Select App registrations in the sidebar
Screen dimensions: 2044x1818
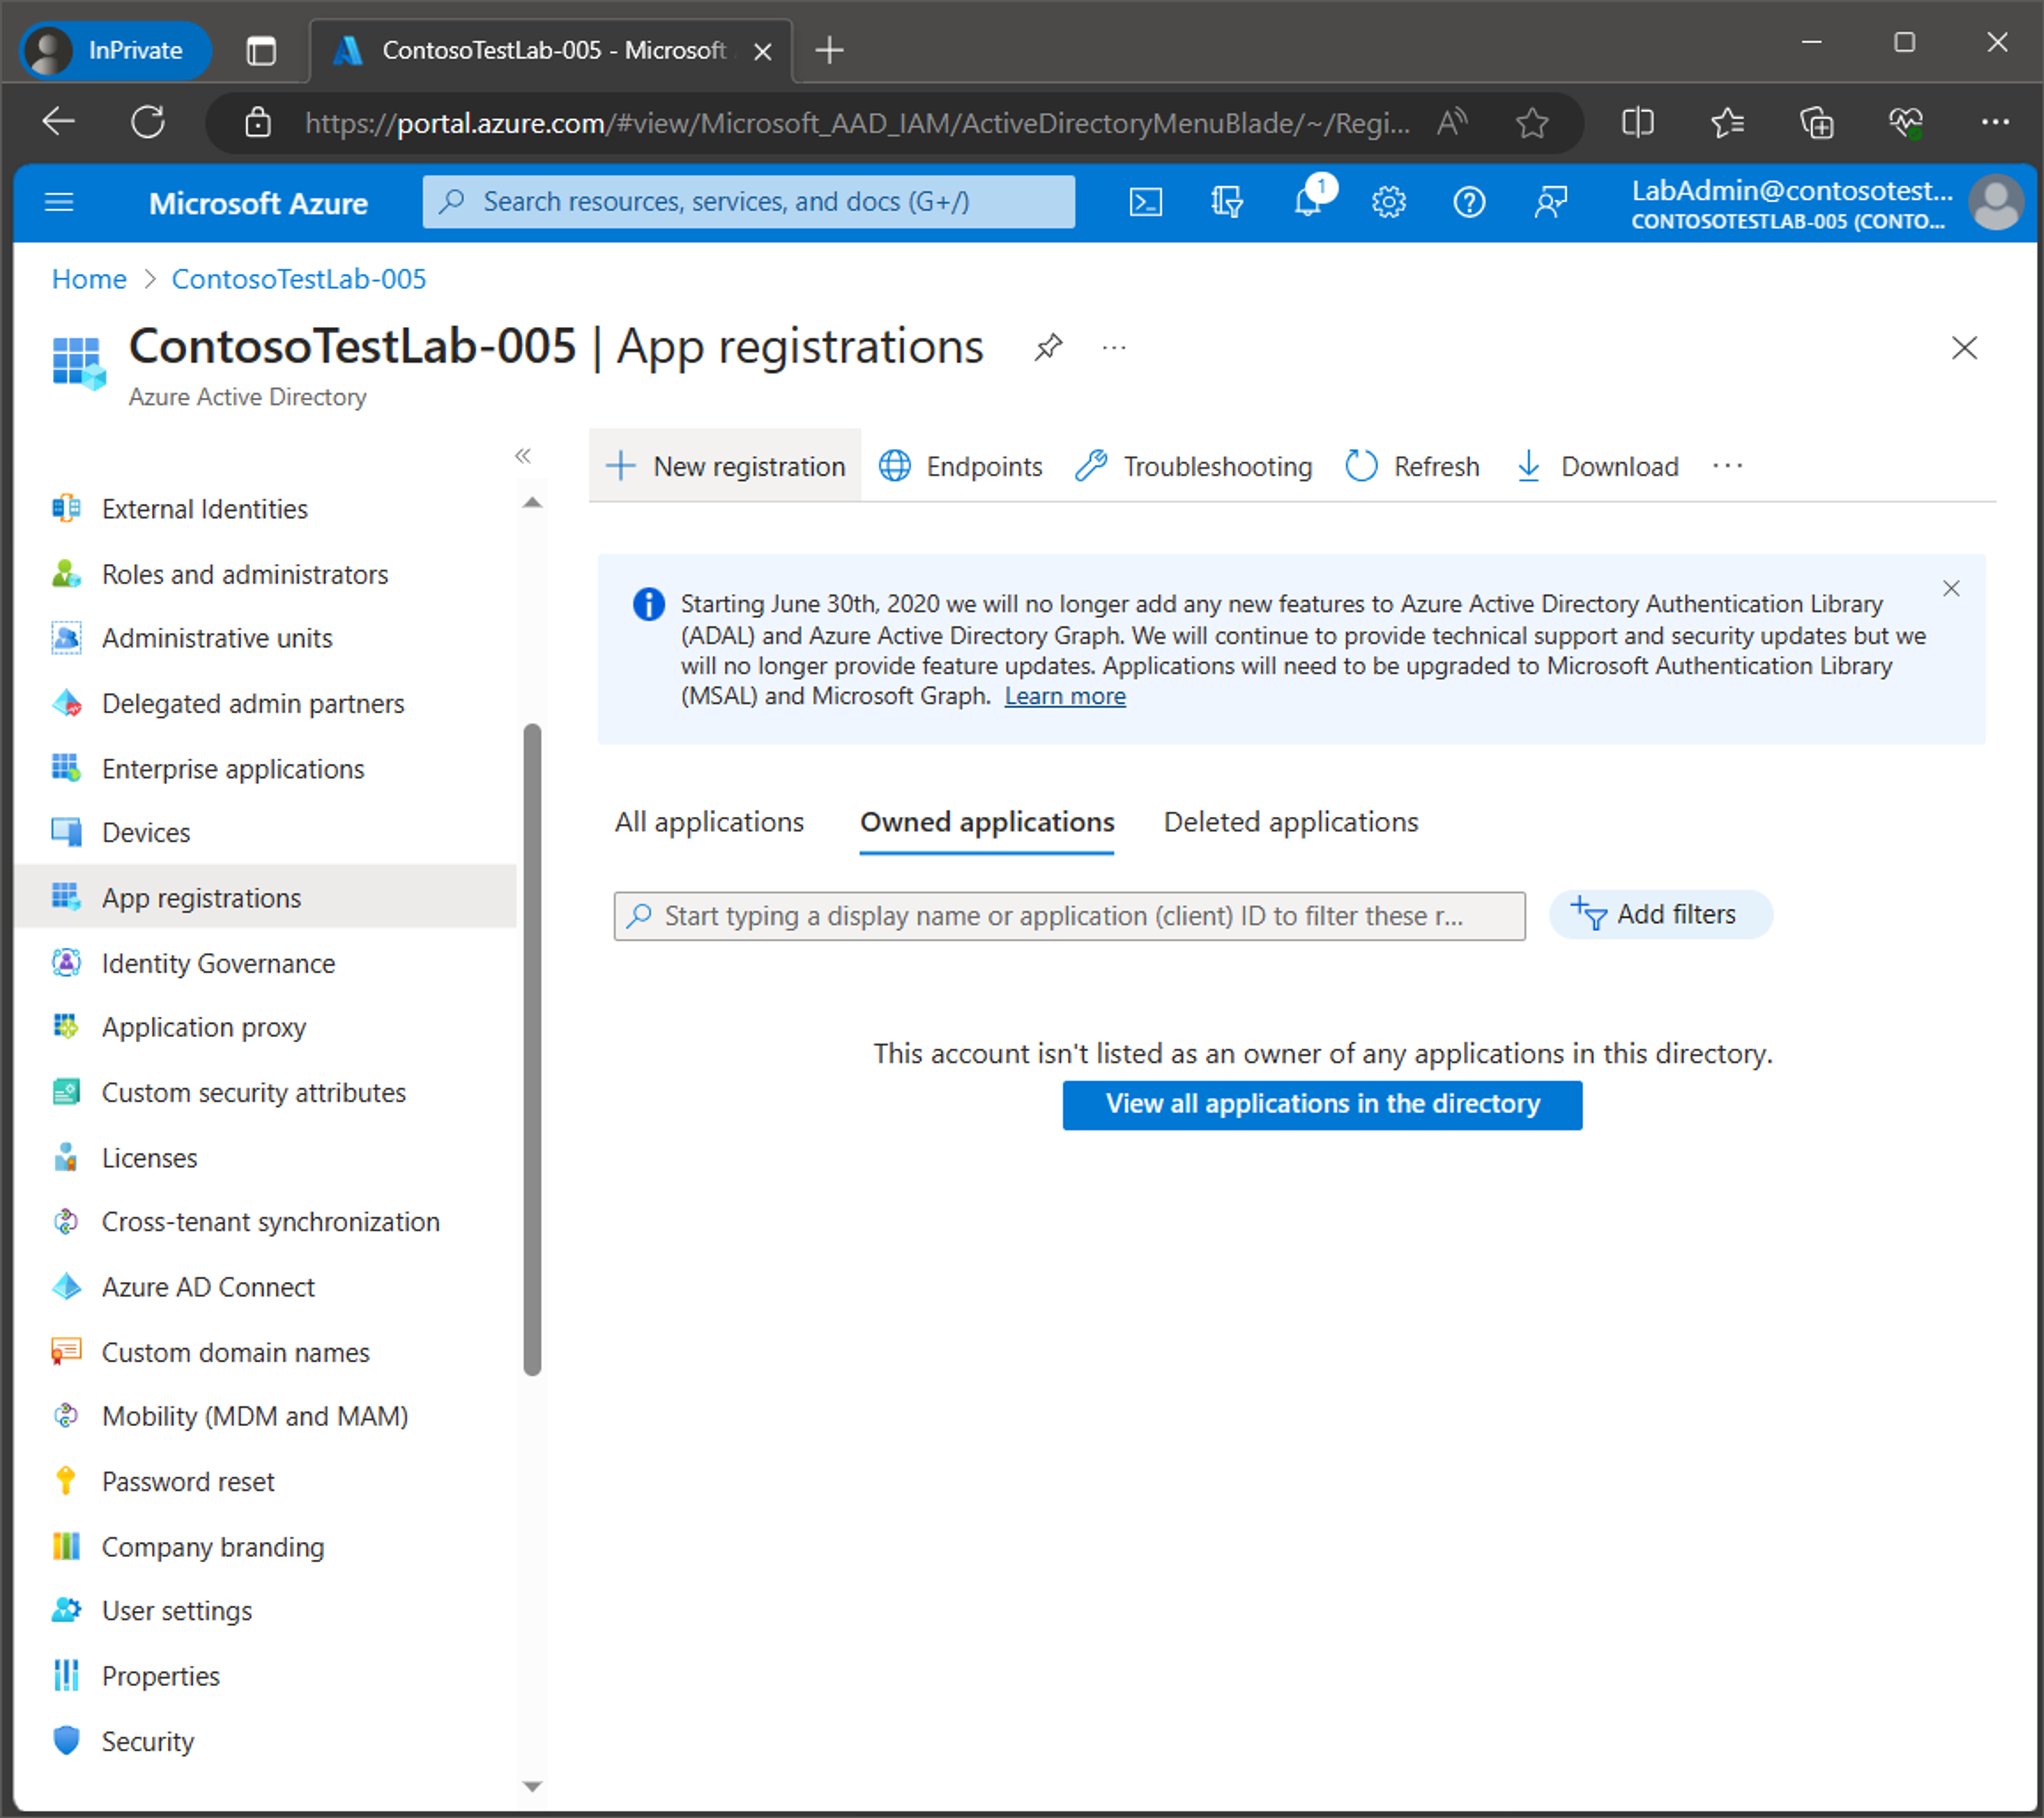point(265,897)
